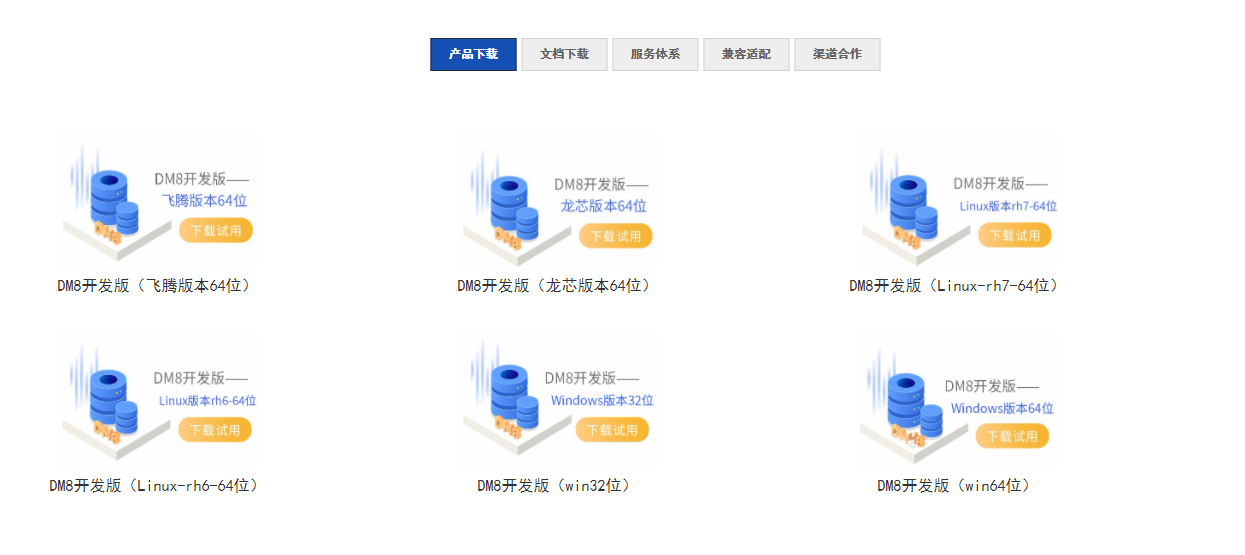Open link DM8开发版（win64位）

[954, 485]
